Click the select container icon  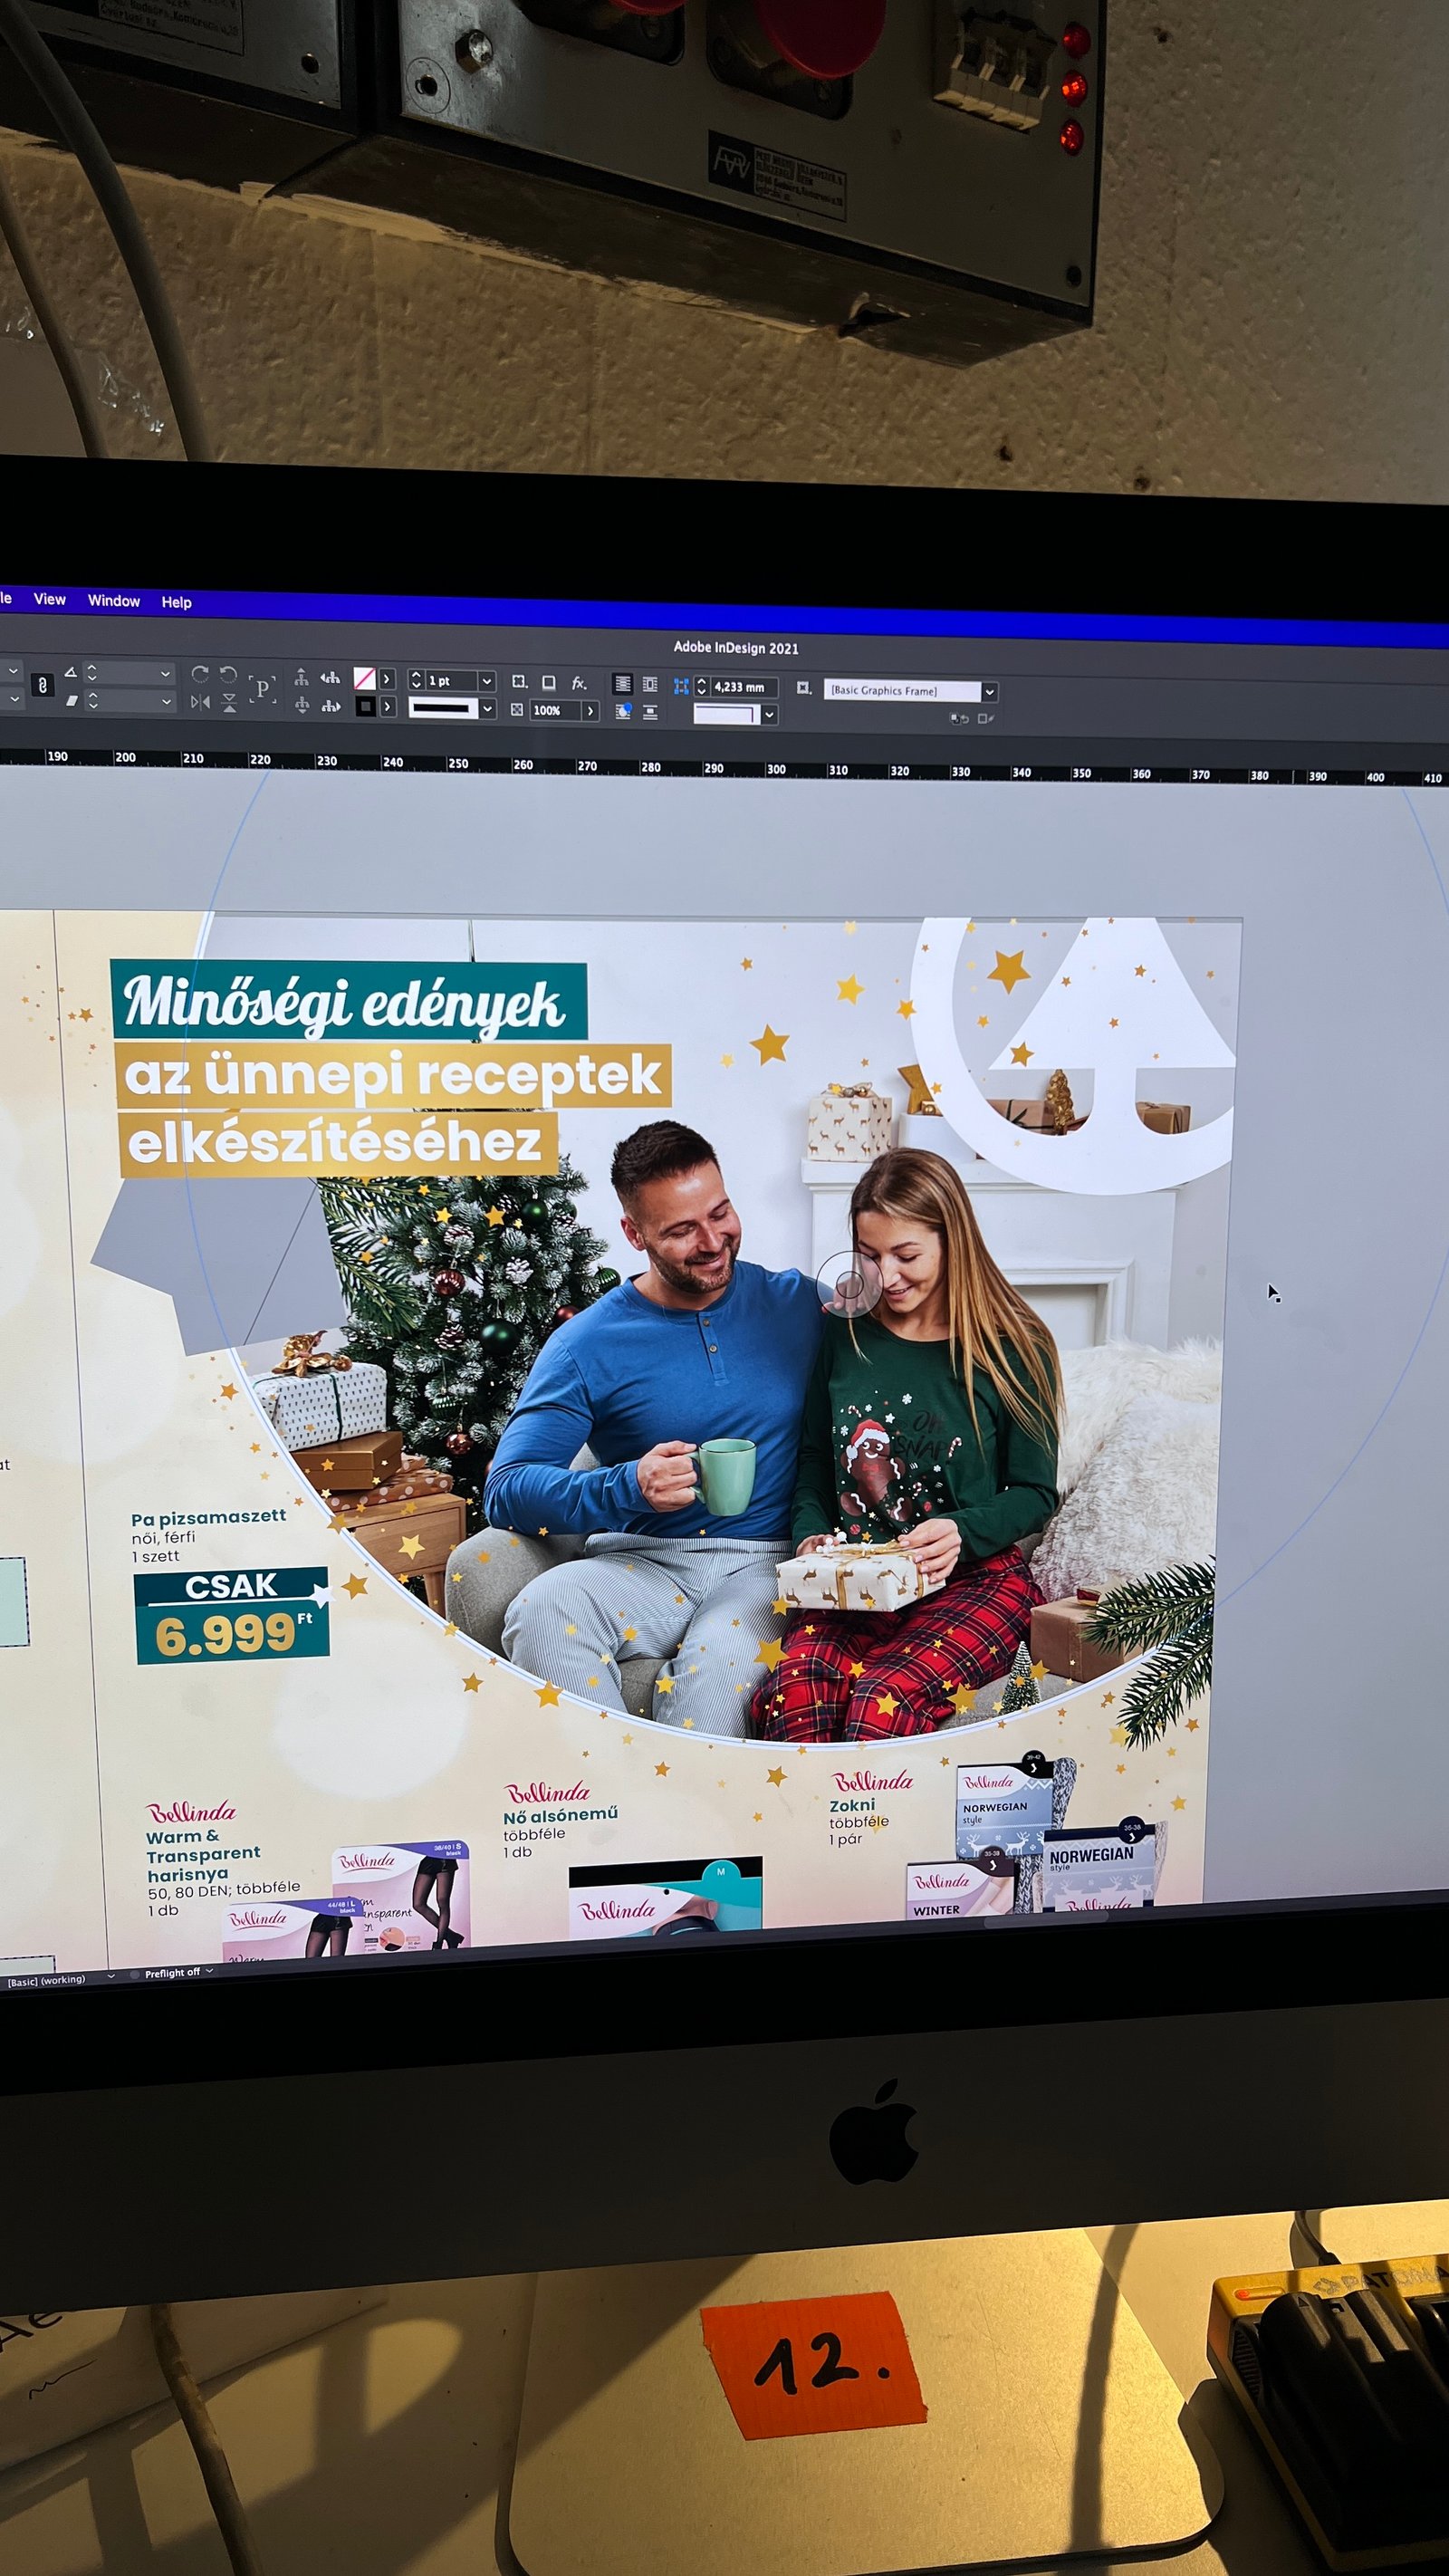[301, 677]
